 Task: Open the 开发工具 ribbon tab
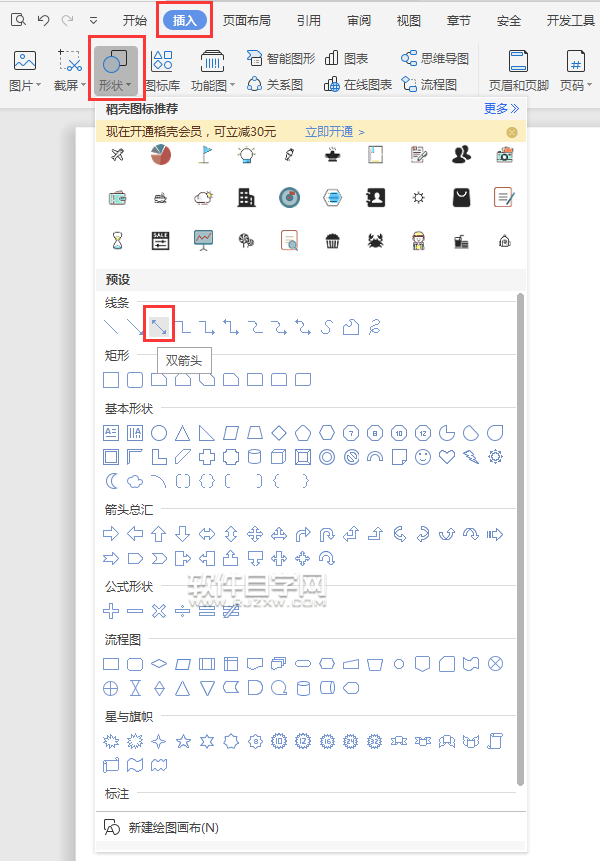[571, 21]
